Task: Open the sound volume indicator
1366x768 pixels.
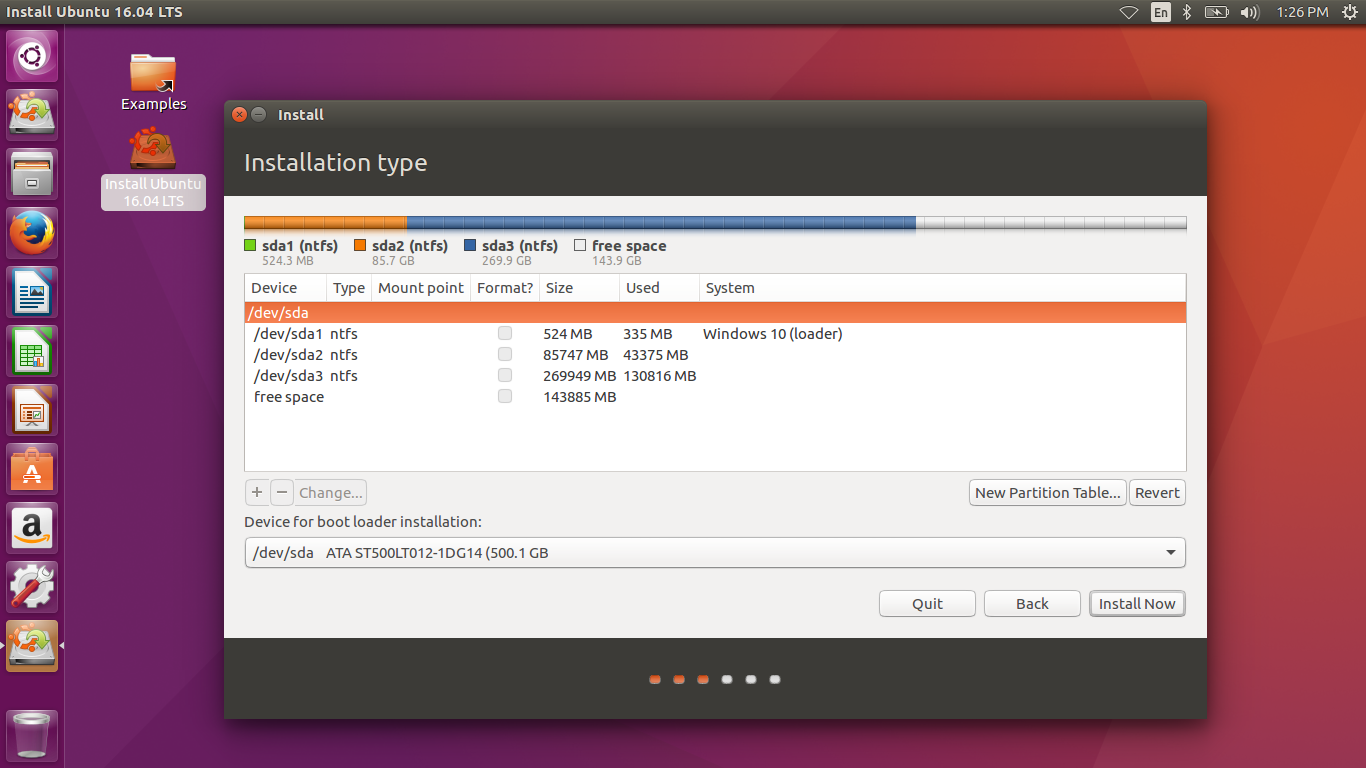Action: click(1249, 12)
